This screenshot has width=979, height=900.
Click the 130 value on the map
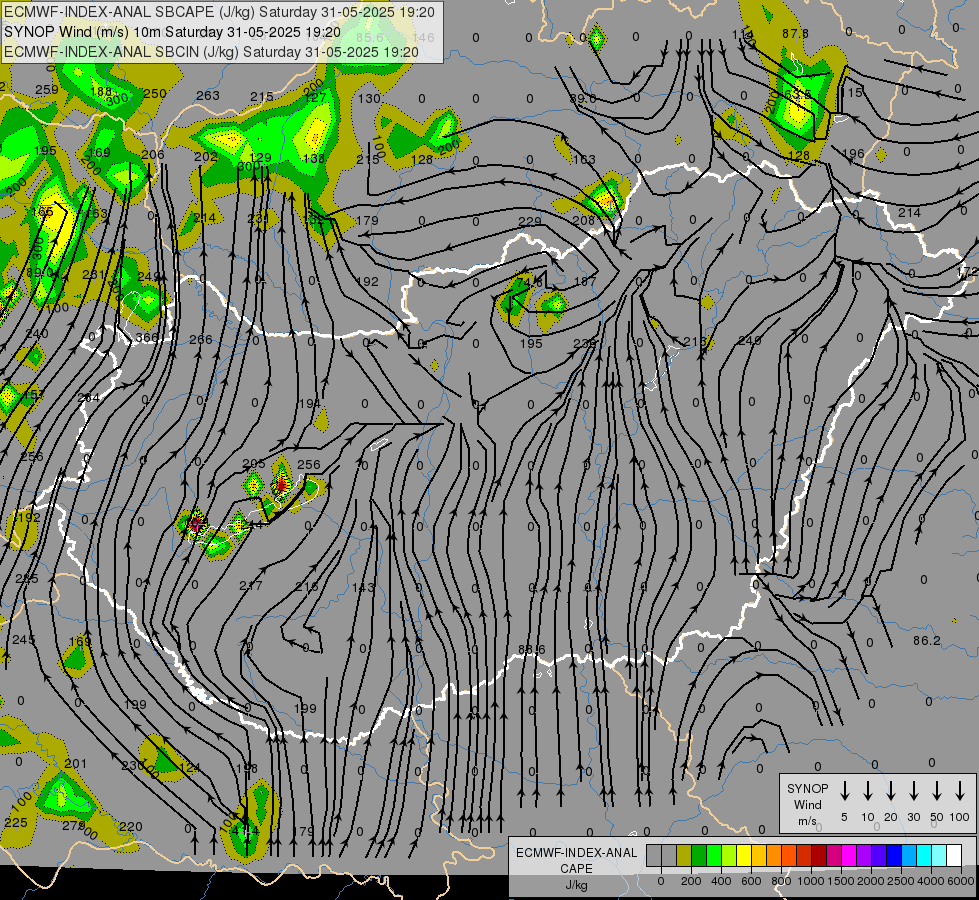click(369, 98)
